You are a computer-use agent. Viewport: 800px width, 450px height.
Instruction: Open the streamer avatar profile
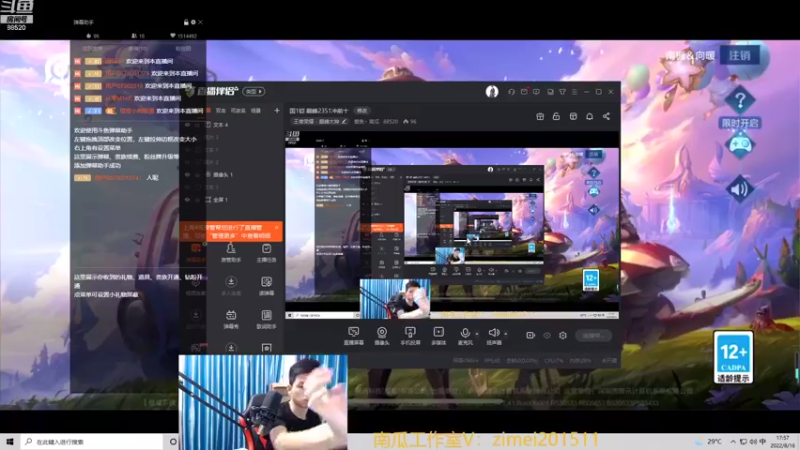coord(492,91)
